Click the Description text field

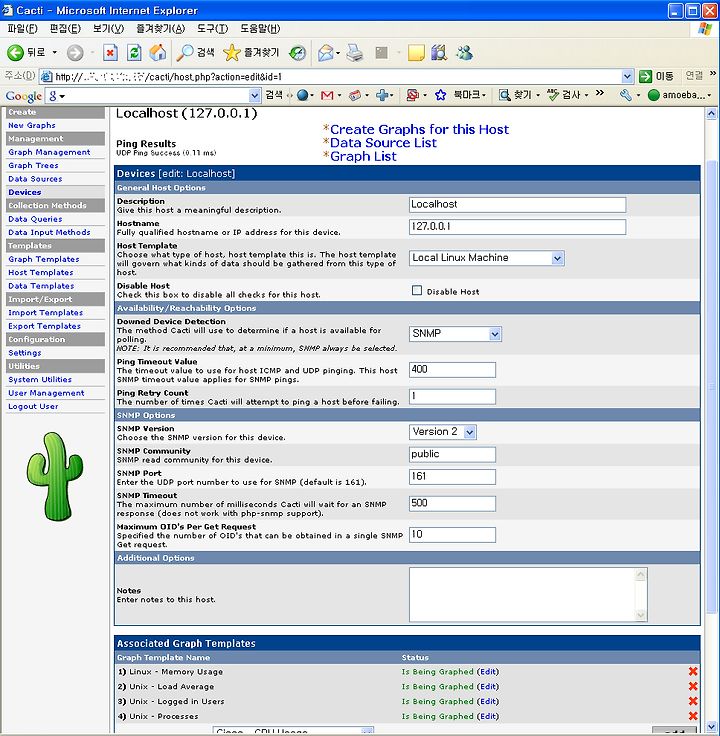click(x=517, y=205)
